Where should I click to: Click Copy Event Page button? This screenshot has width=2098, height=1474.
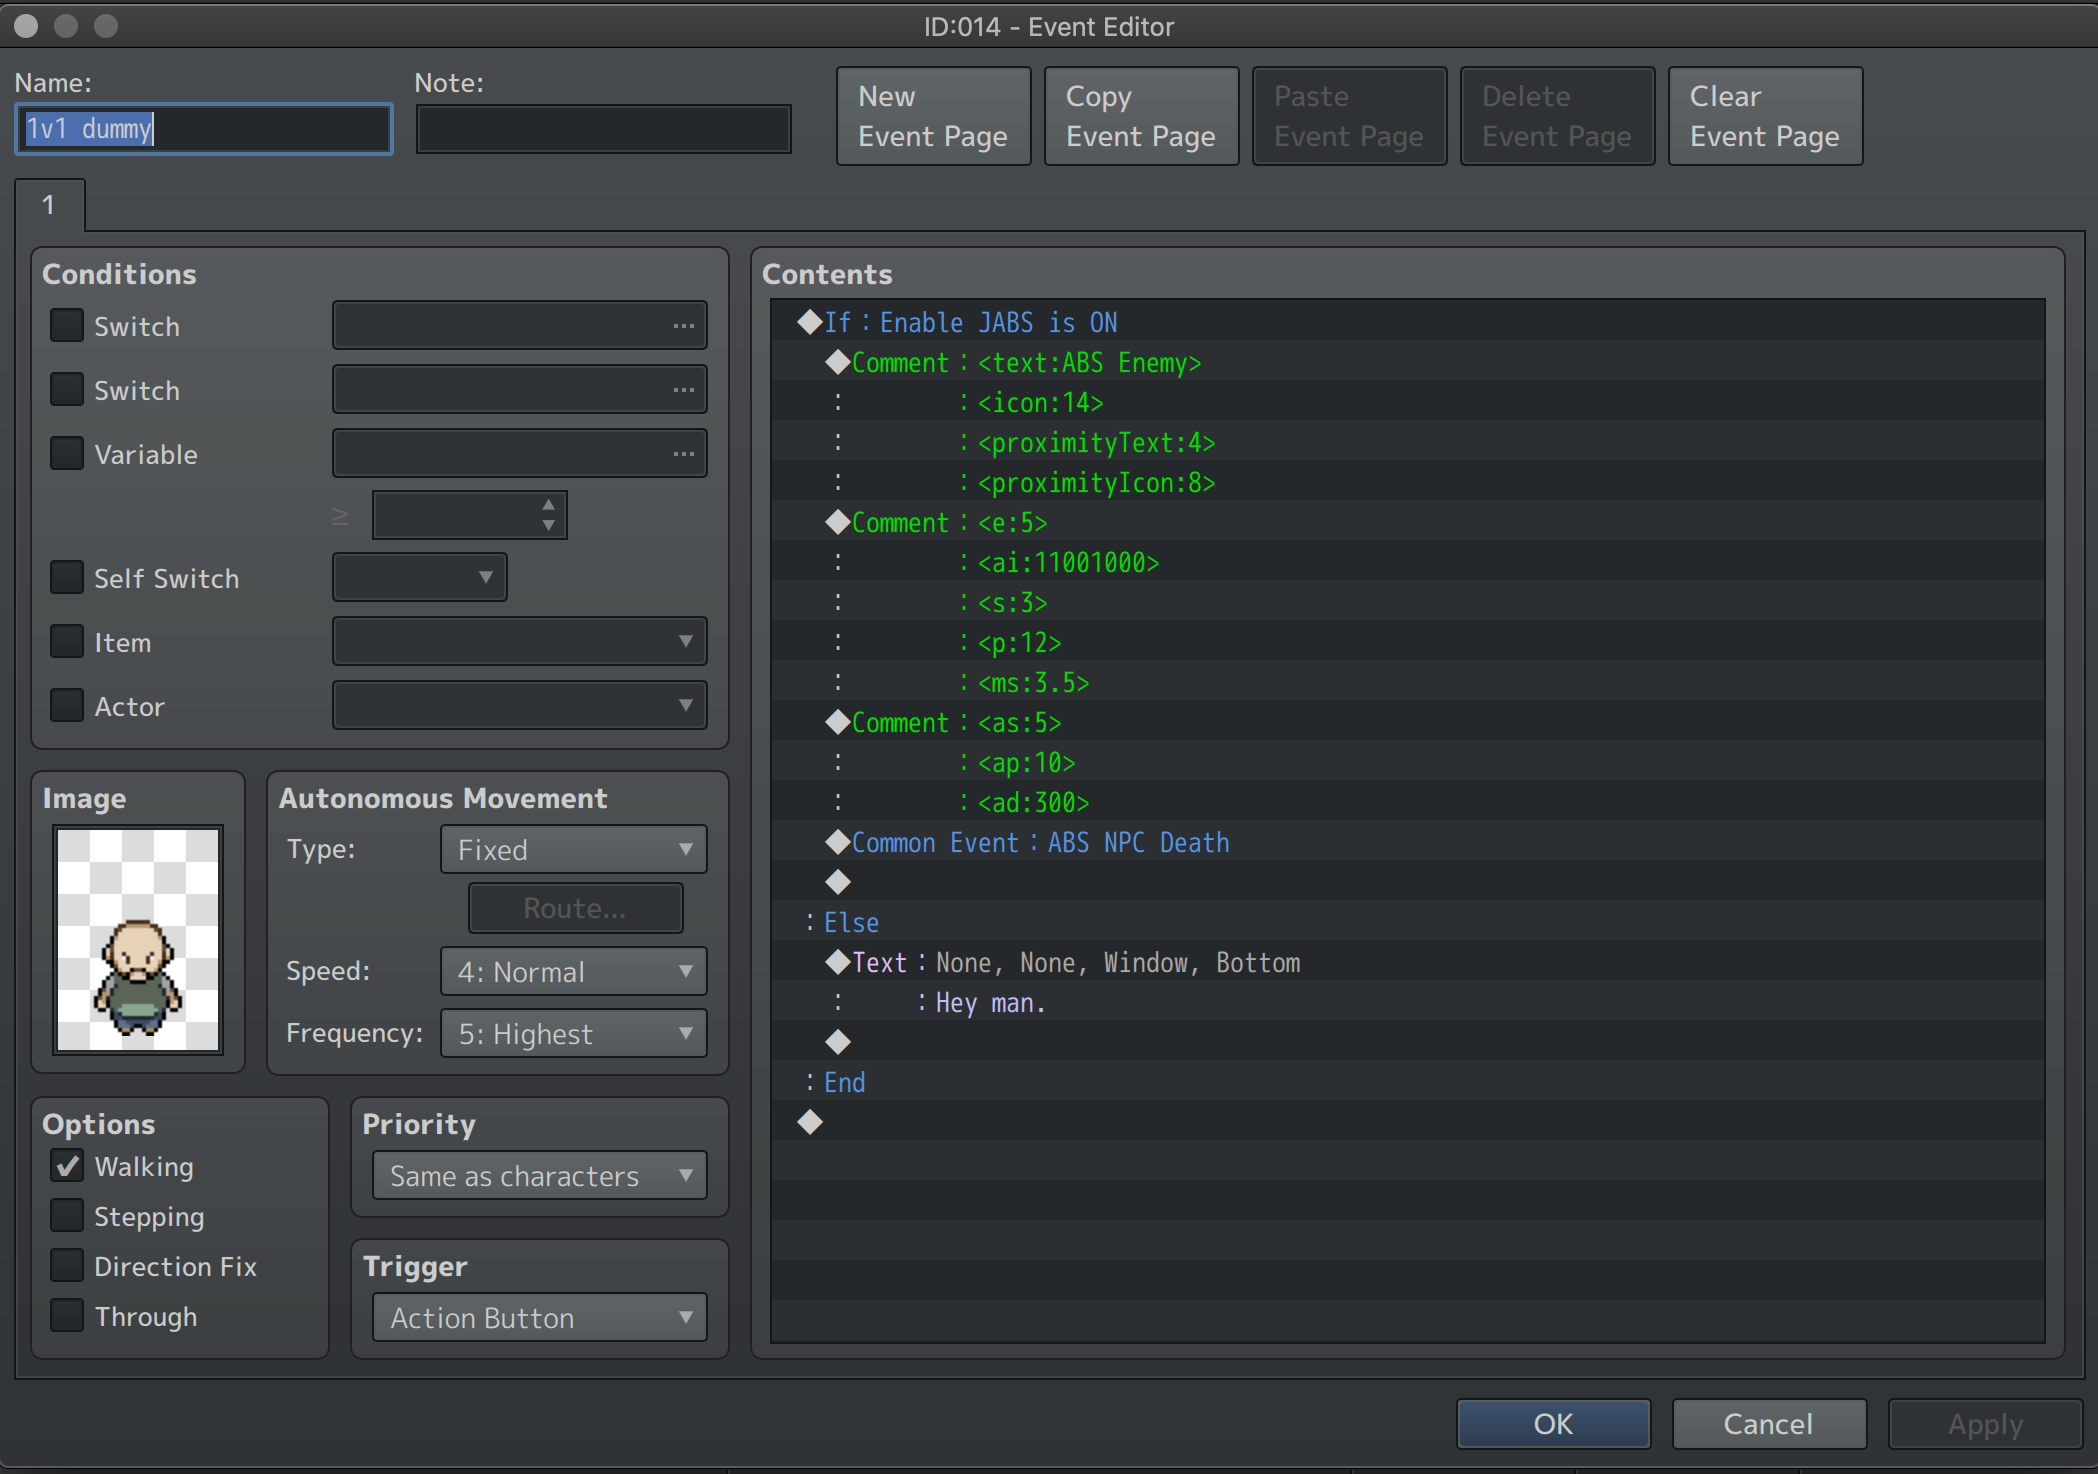pyautogui.click(x=1141, y=116)
